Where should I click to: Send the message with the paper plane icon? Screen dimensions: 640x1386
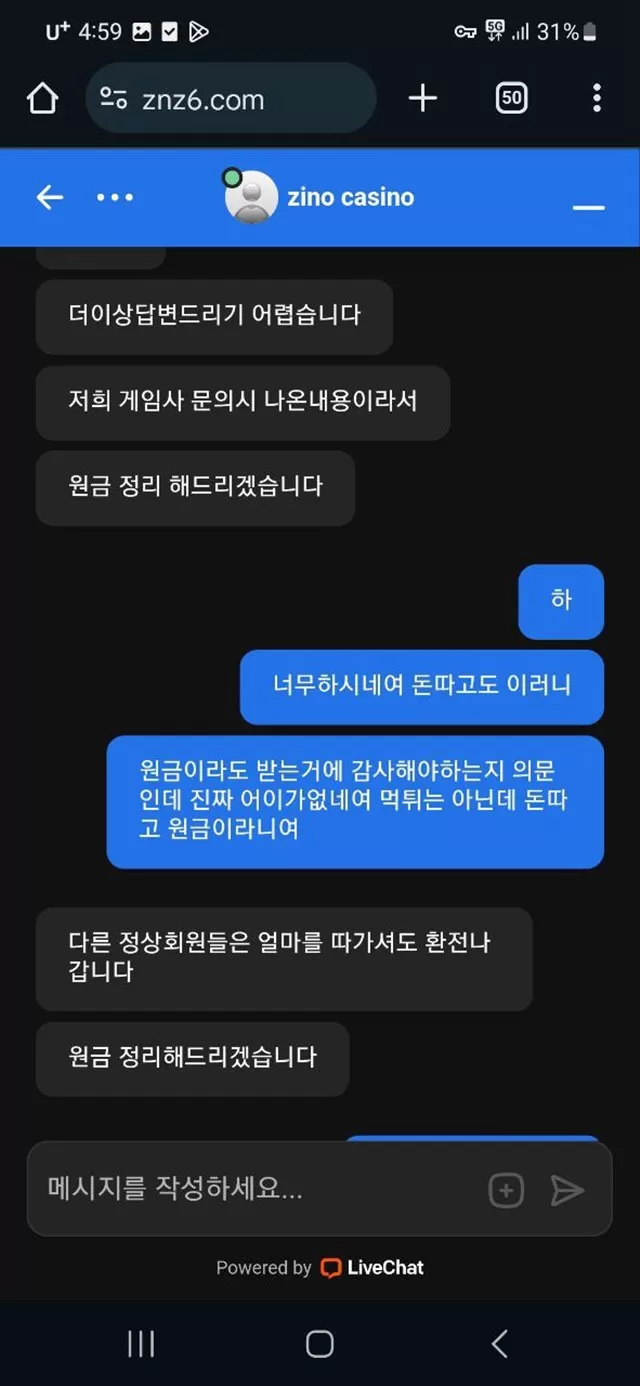(x=567, y=1190)
